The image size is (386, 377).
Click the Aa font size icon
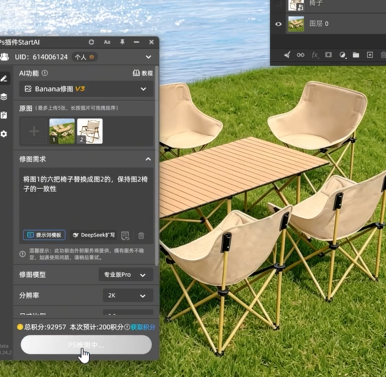click(x=107, y=42)
